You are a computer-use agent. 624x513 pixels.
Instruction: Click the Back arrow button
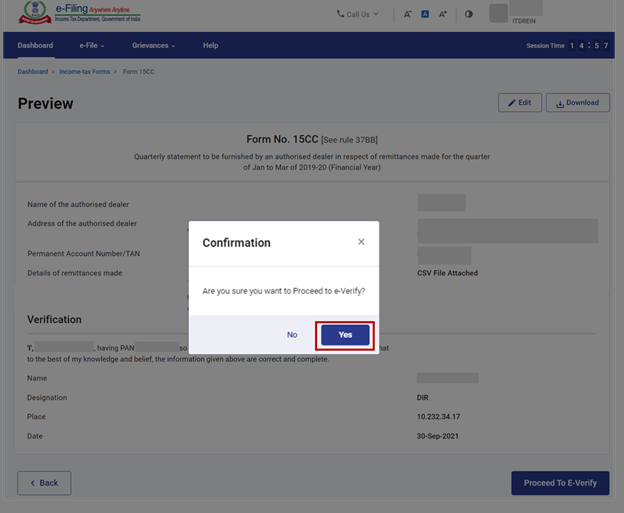44,482
